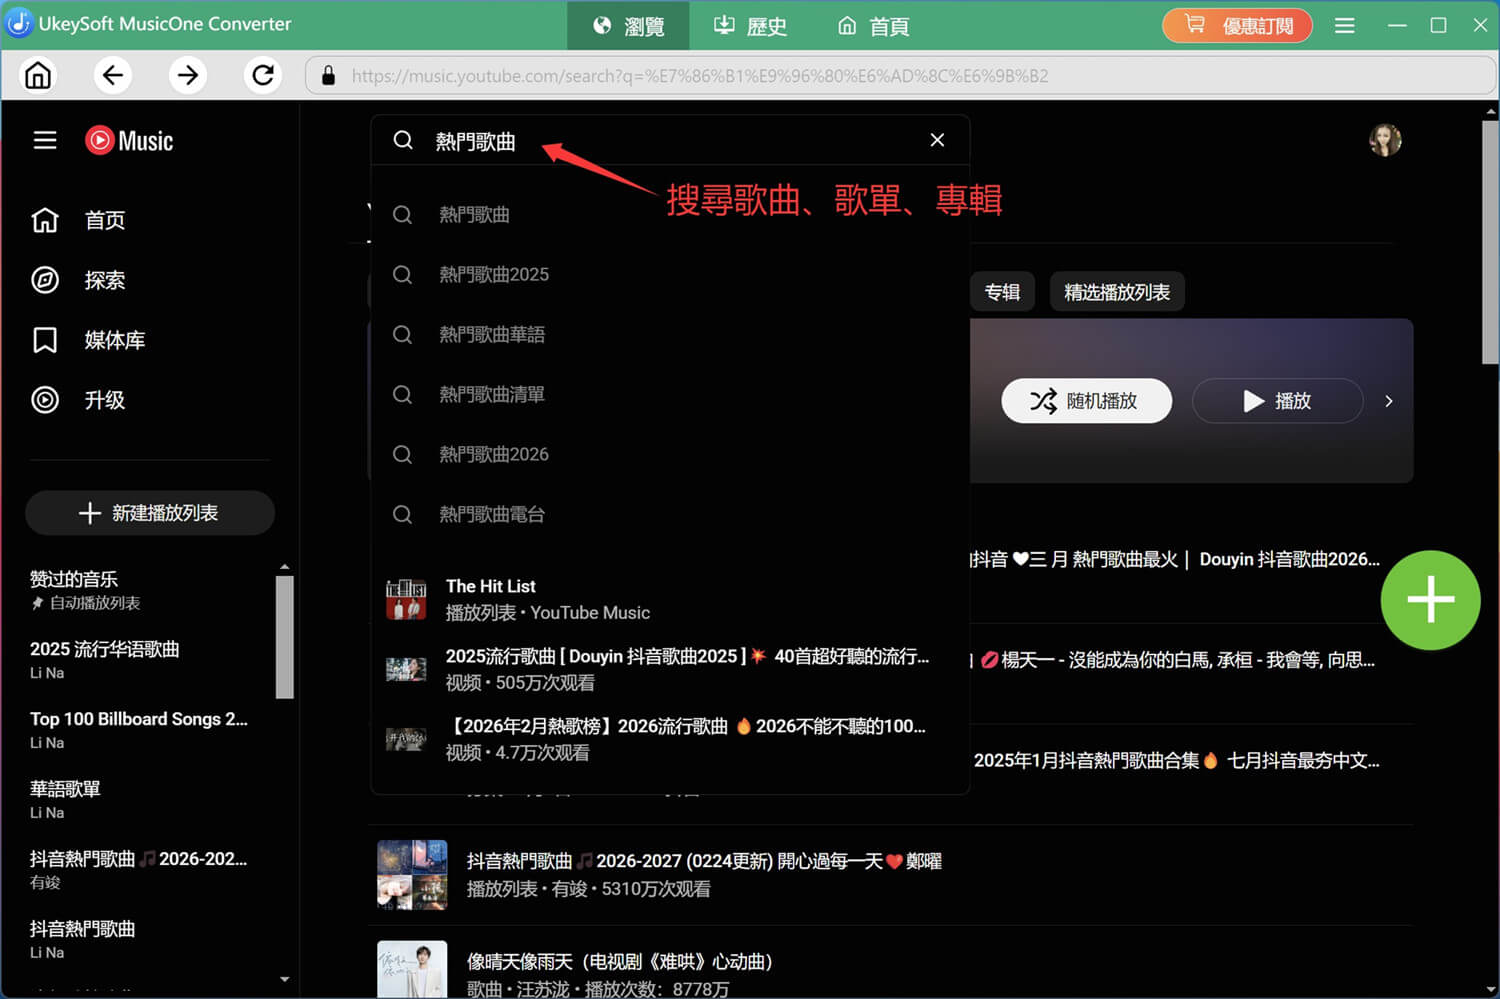This screenshot has height=999, width=1500.
Task: Click the 優惠訂閱 subscription button
Action: 1237,25
